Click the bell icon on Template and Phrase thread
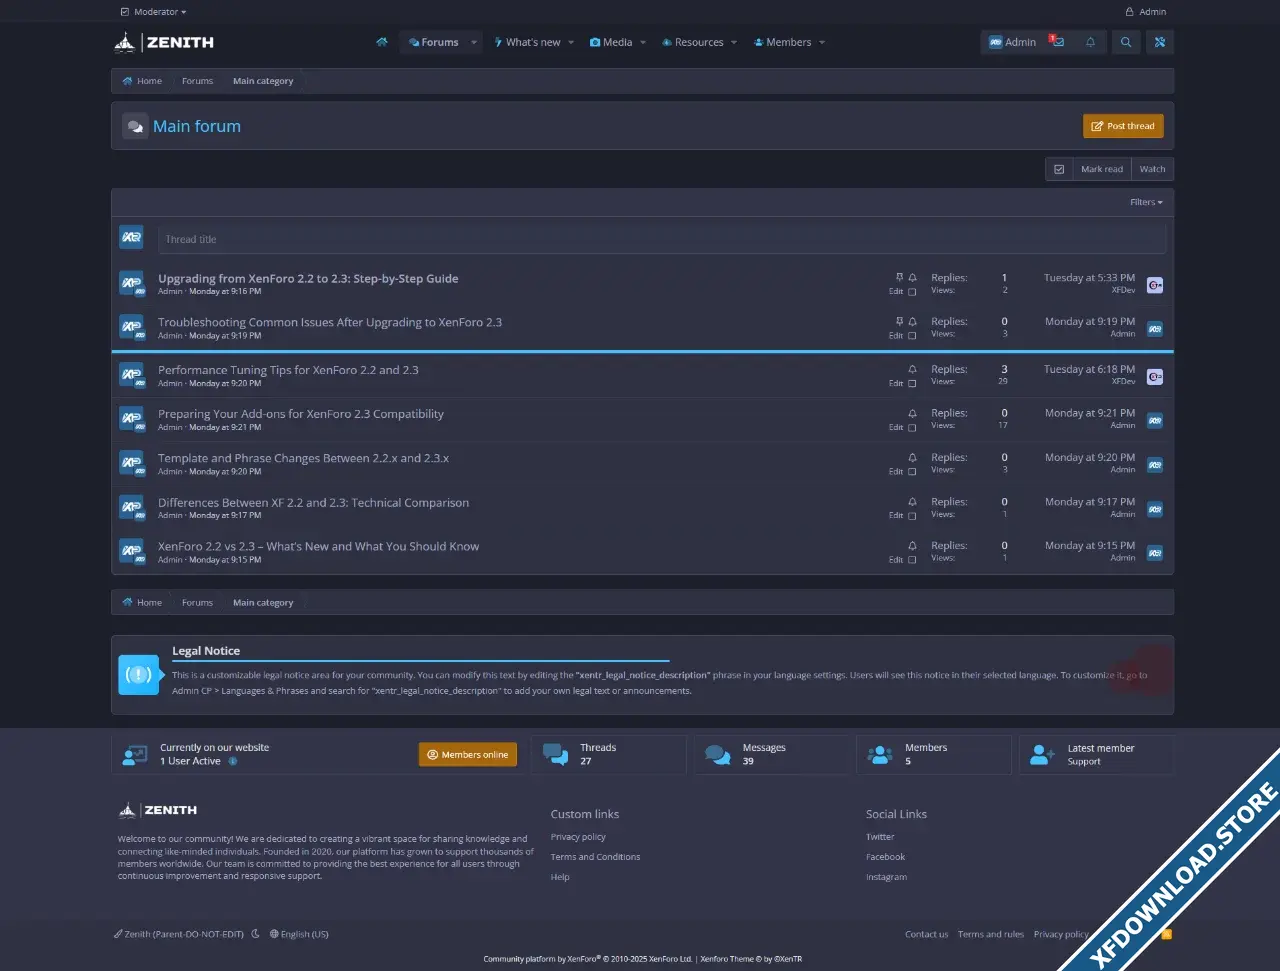 (912, 458)
